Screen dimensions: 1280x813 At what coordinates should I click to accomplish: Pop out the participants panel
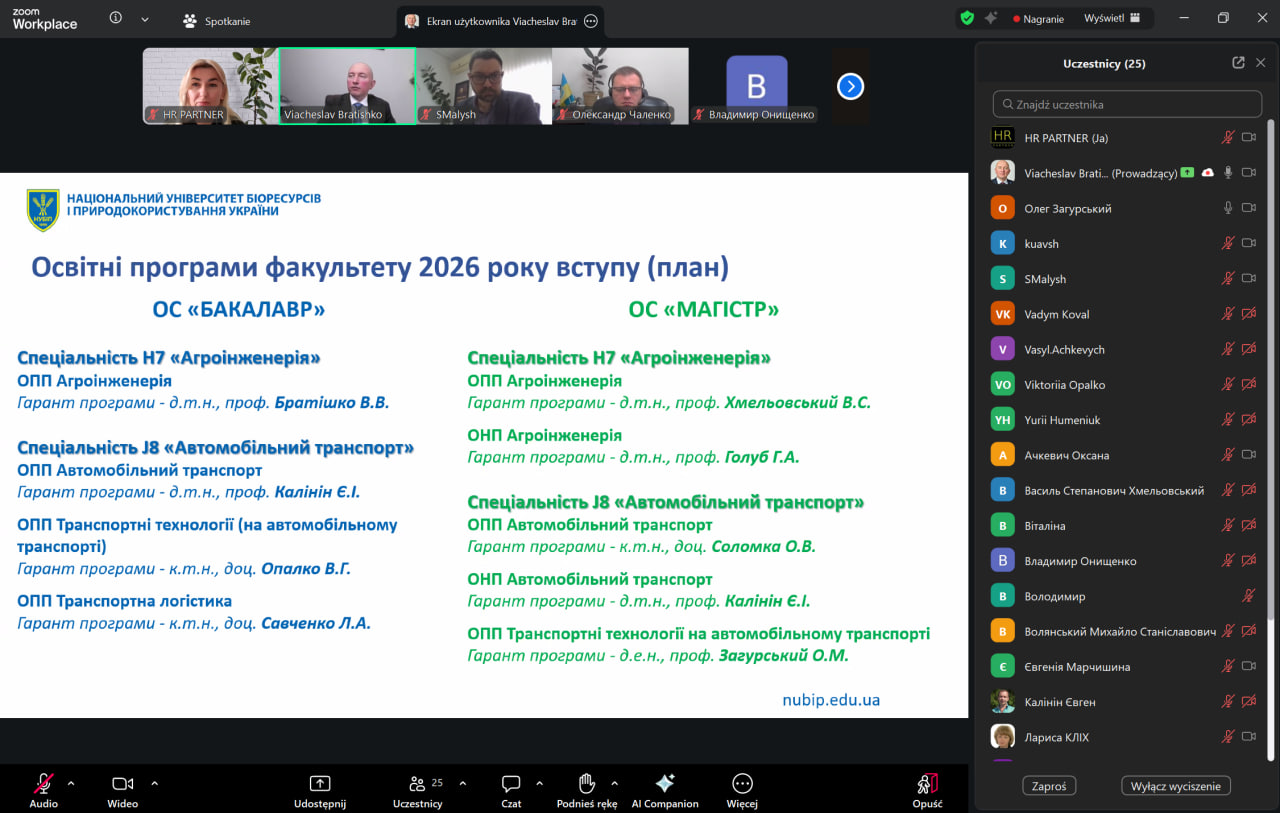pyautogui.click(x=1238, y=63)
